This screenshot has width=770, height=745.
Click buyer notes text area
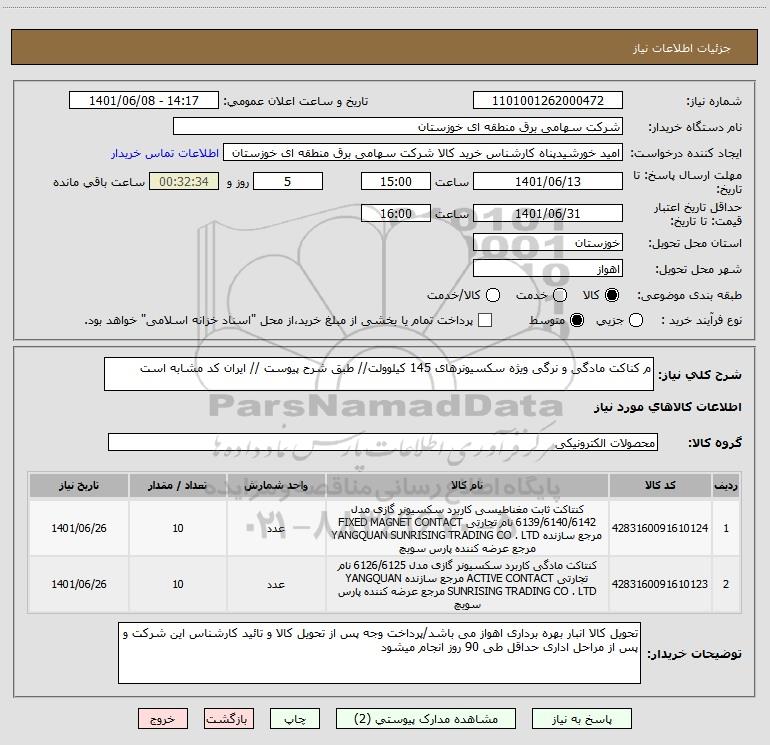pos(379,653)
